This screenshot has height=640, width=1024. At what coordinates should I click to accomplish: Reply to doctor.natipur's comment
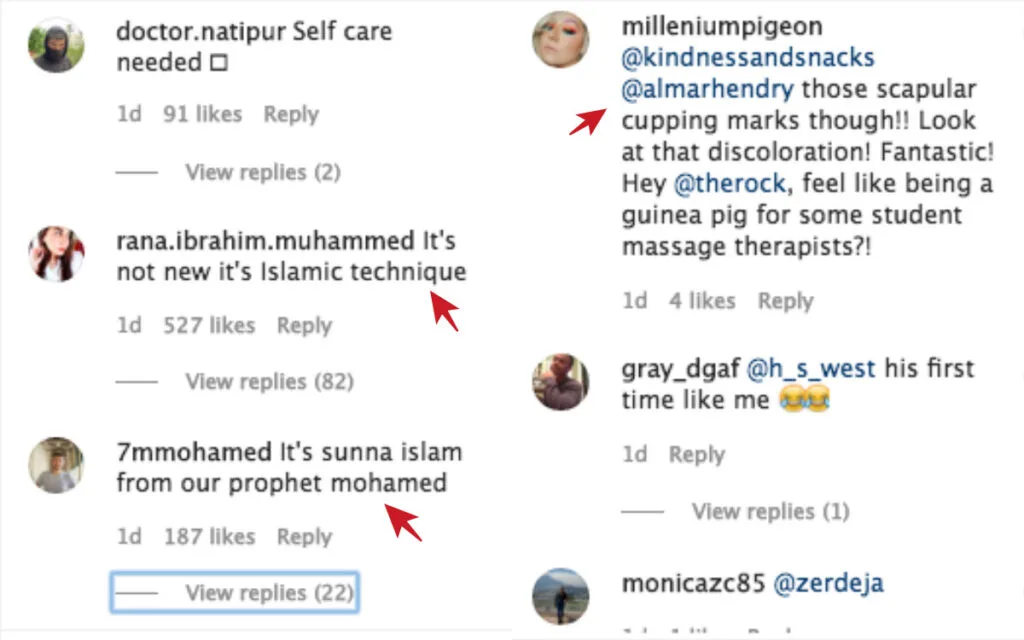tap(291, 114)
